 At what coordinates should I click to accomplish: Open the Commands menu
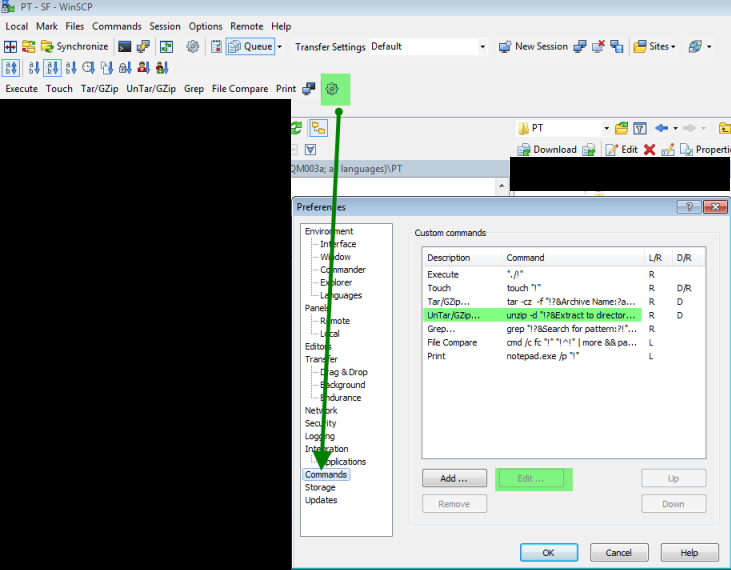117,26
